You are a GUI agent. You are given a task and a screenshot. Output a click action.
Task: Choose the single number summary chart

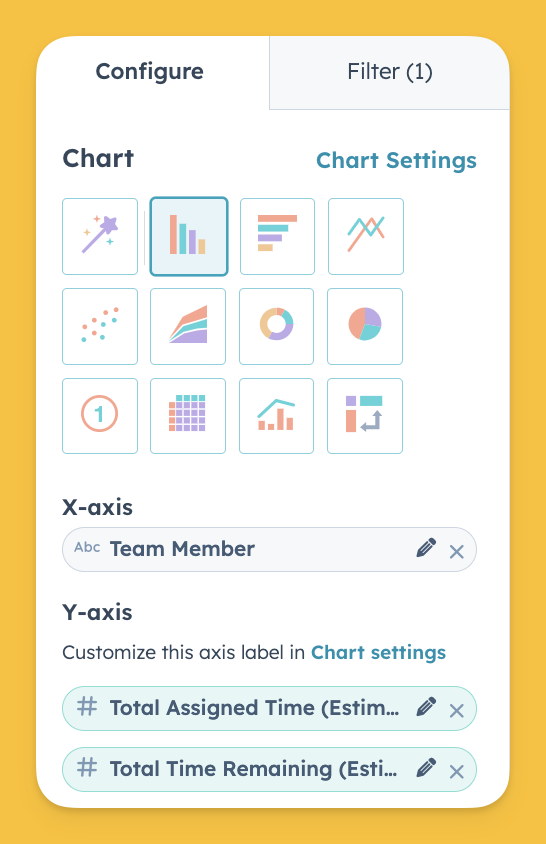100,416
